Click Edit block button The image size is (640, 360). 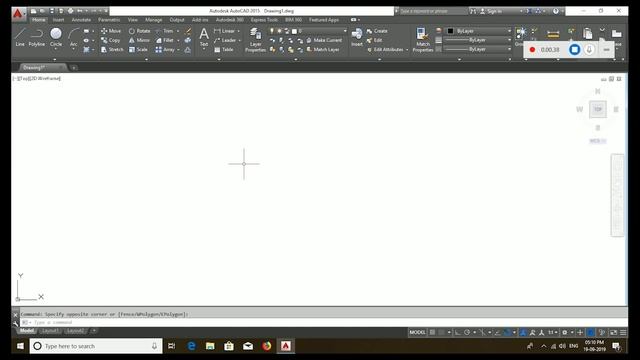374,40
